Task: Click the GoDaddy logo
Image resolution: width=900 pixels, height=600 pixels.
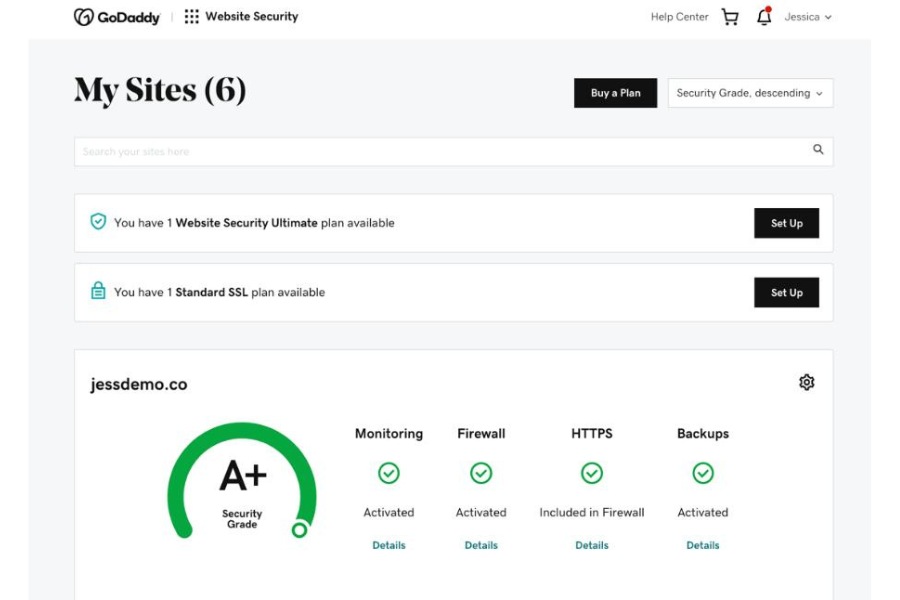Action: (x=117, y=17)
